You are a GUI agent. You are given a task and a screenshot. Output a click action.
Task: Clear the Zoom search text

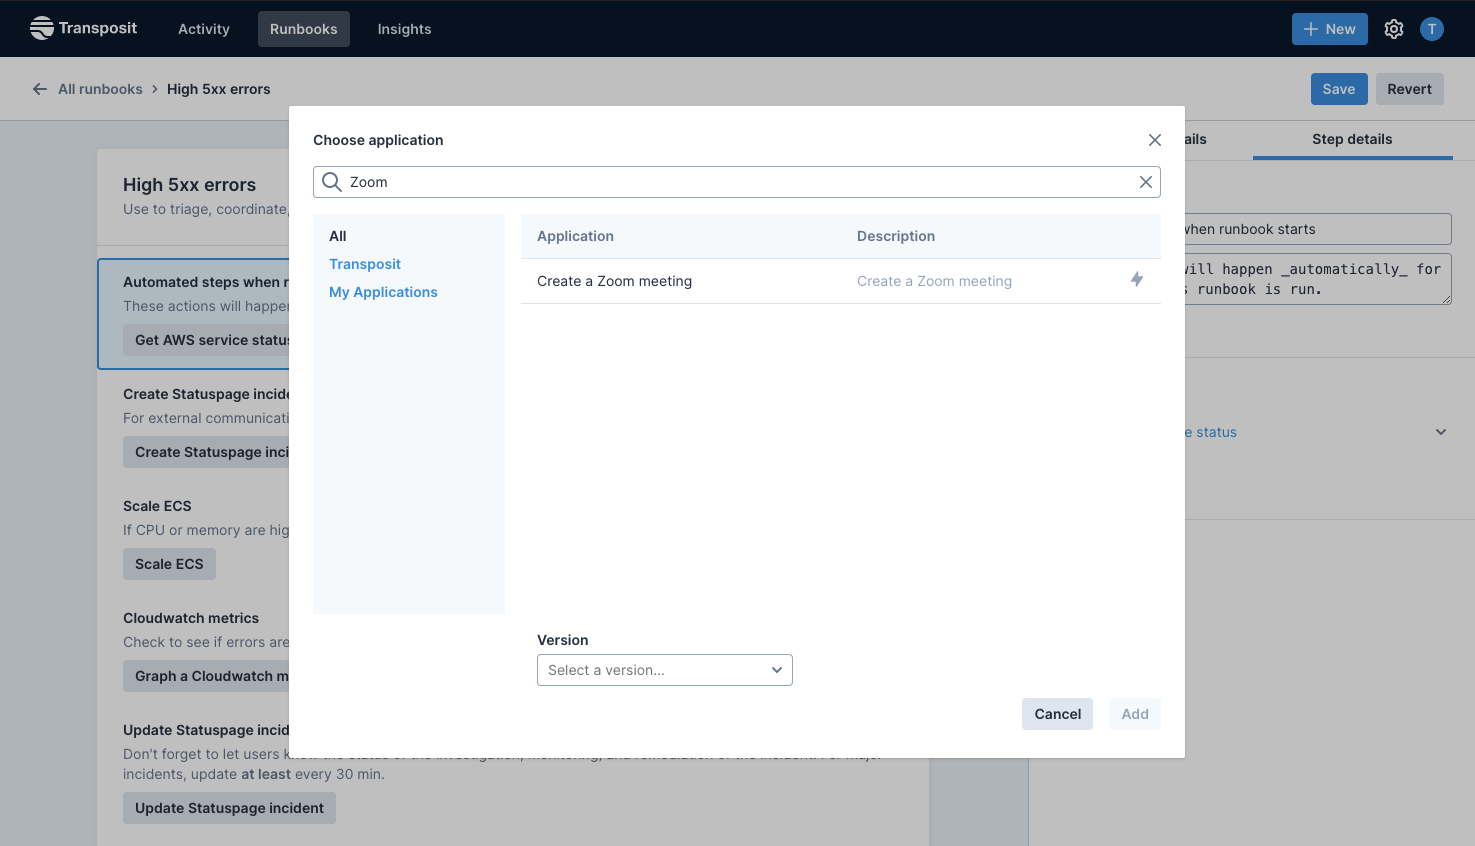1146,182
